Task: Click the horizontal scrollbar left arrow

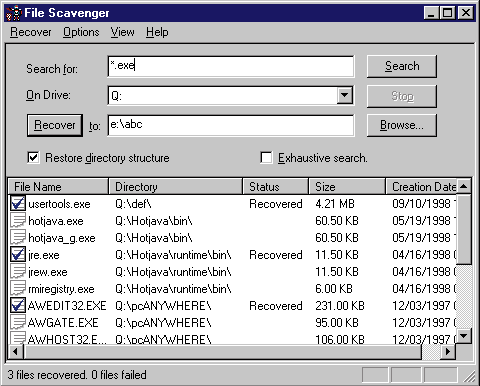Action: pos(16,352)
